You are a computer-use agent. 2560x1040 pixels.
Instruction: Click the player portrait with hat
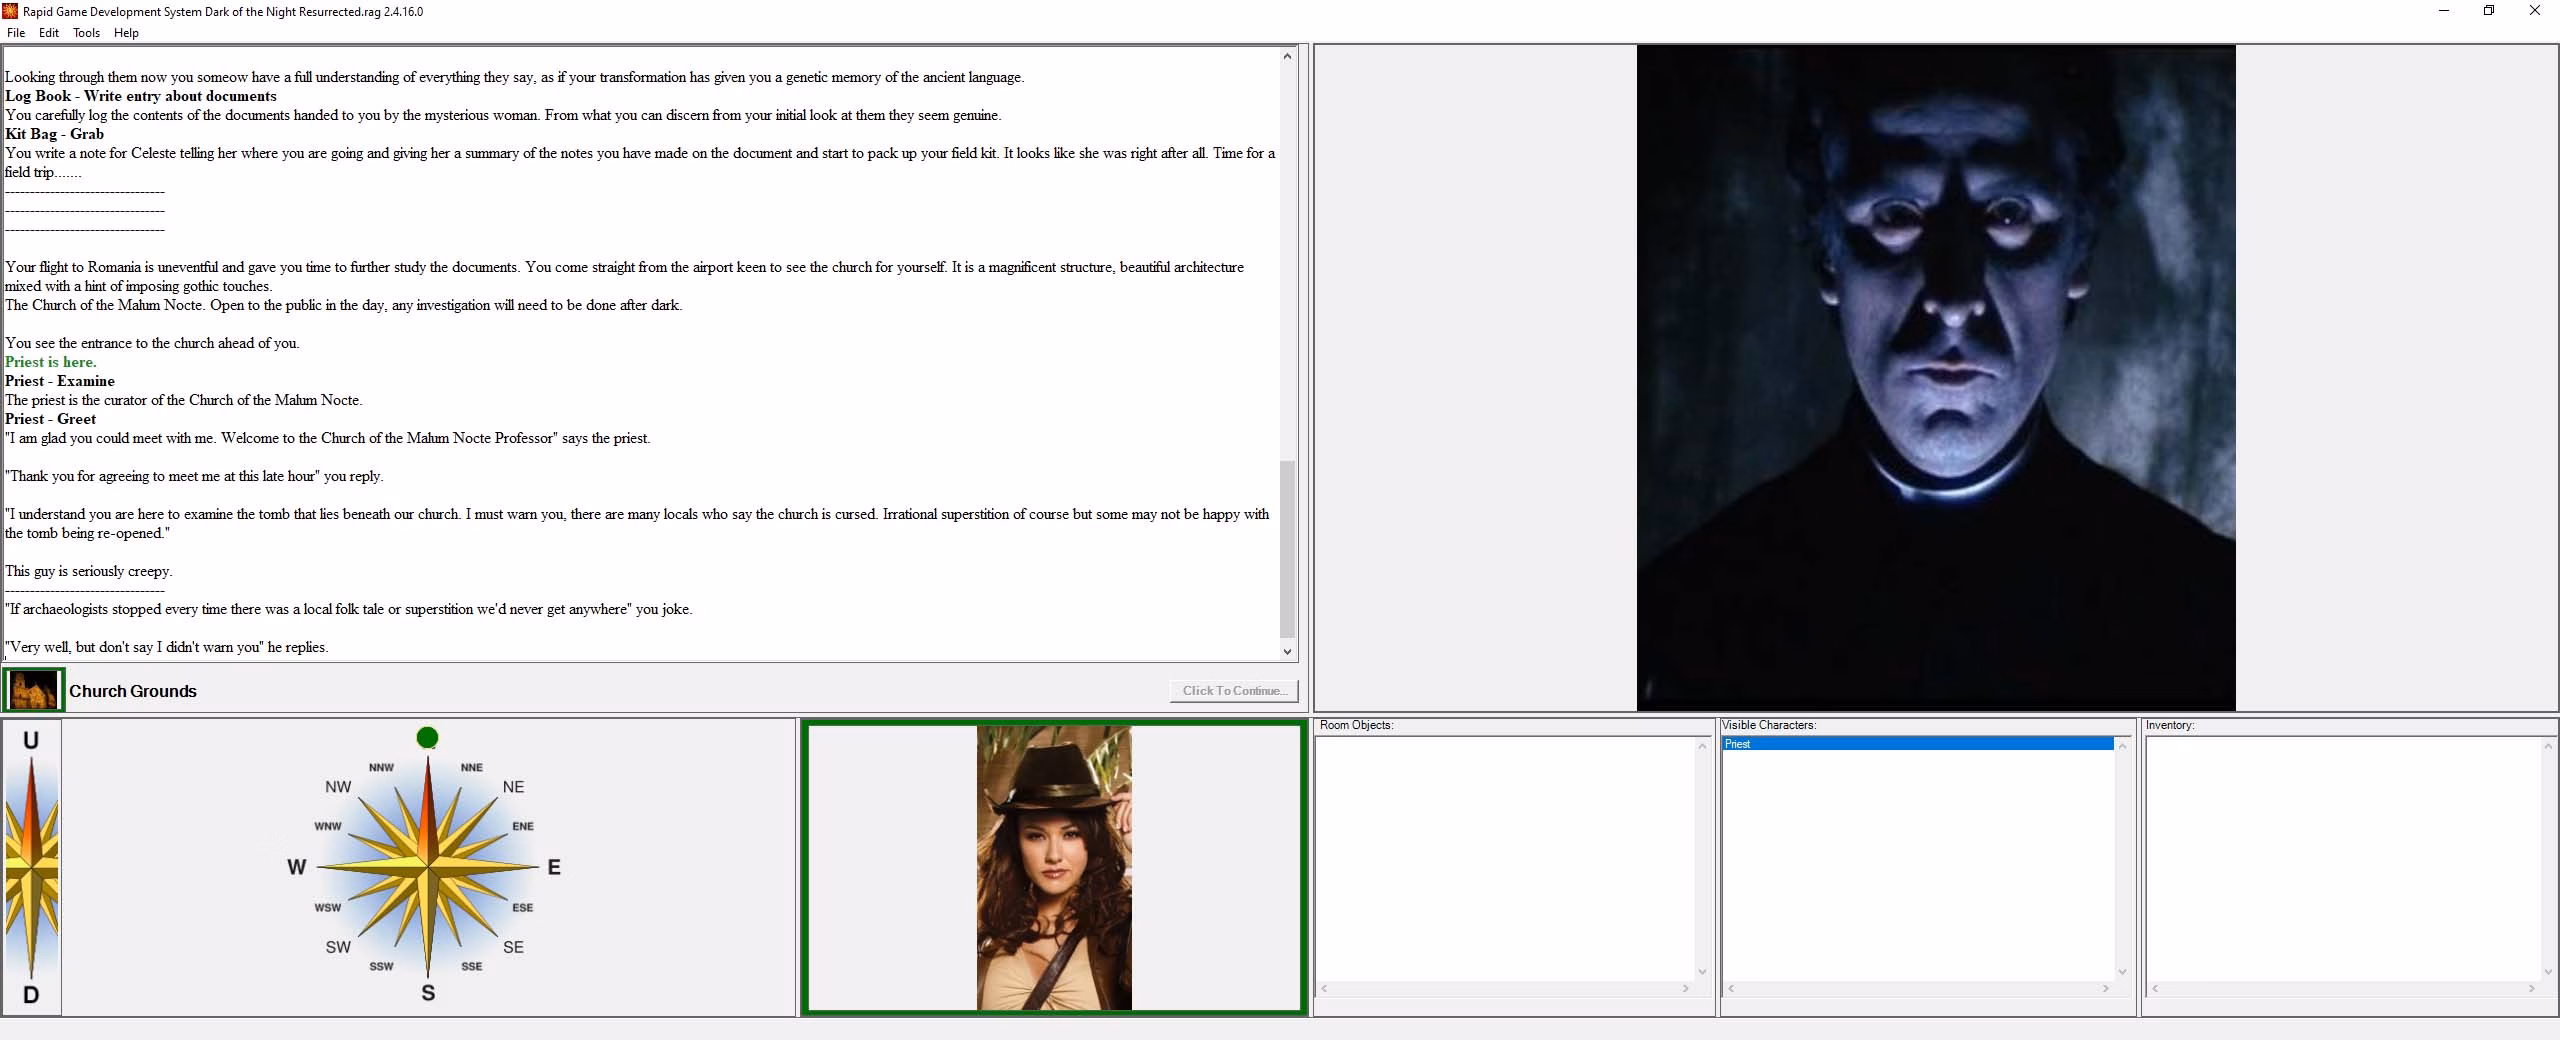tap(1054, 868)
